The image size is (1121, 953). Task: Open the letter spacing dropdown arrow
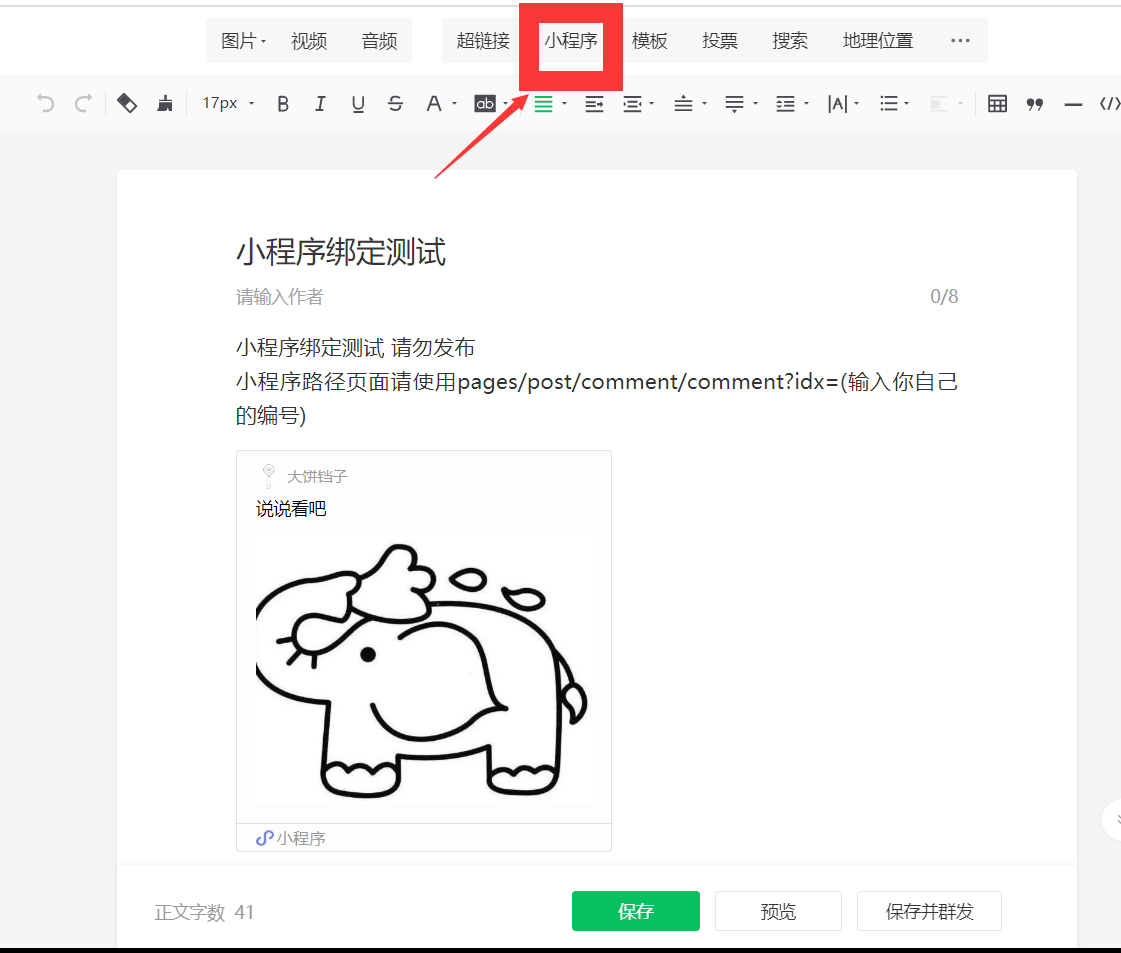856,104
